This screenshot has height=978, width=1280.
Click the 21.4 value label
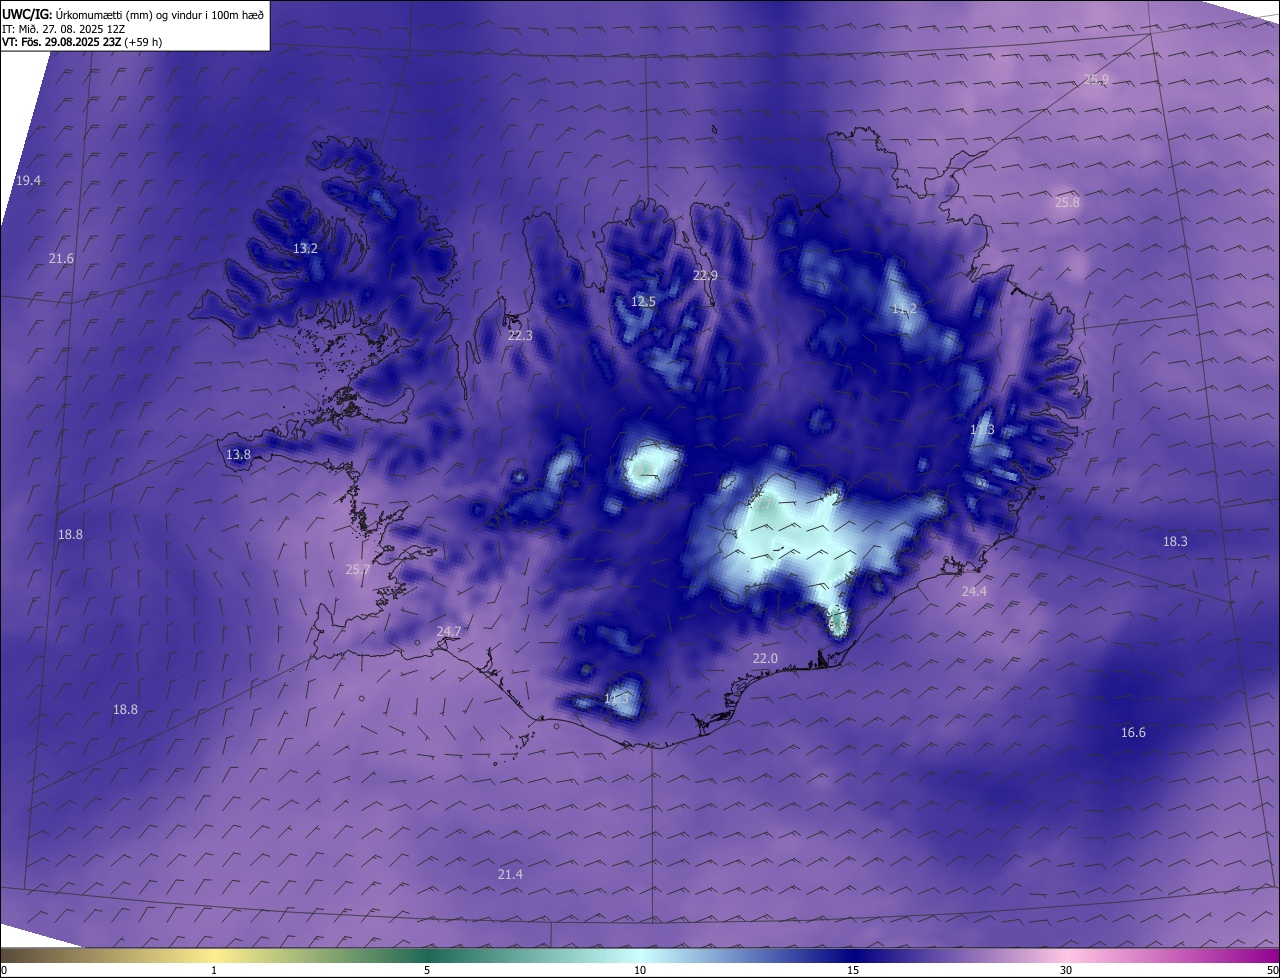point(510,875)
